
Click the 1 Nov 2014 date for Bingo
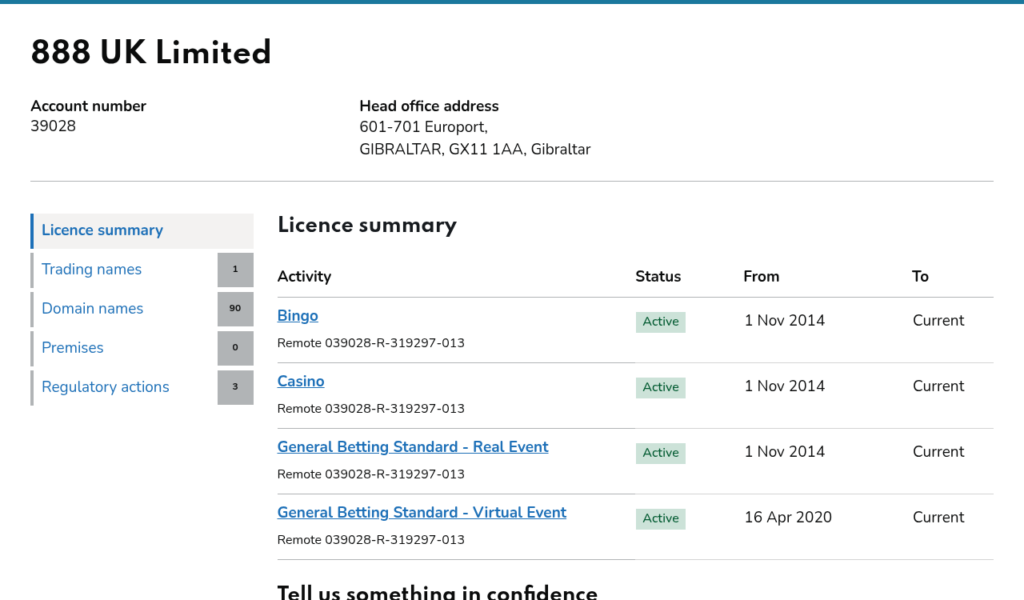click(x=784, y=321)
